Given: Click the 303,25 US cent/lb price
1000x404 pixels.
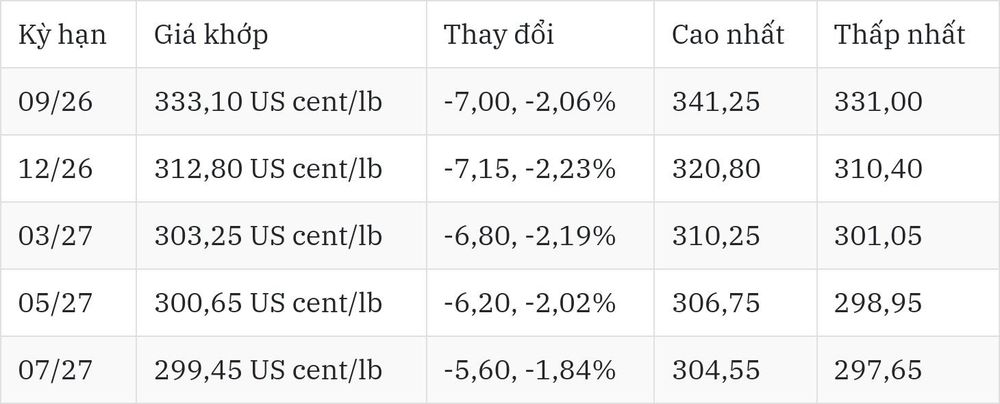Looking at the screenshot, I should click(268, 236).
